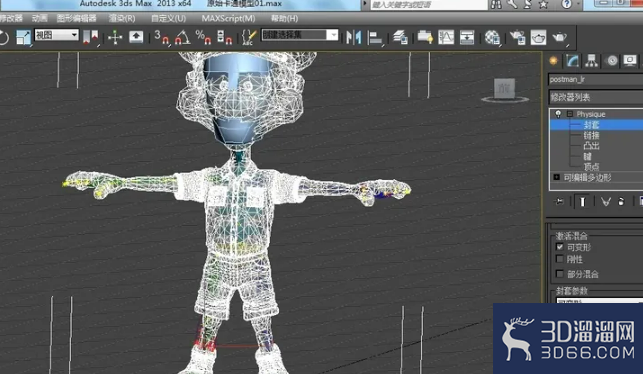Click the Edit Named Selection Sets icon
Image resolution: width=643 pixels, height=374 pixels.
tap(249, 37)
